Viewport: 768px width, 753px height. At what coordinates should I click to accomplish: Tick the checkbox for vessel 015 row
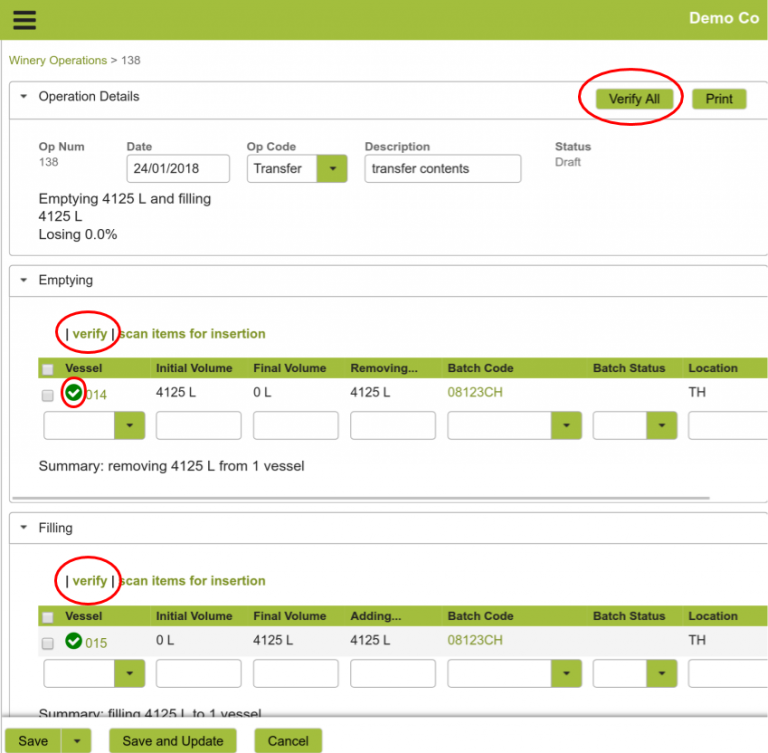47,642
